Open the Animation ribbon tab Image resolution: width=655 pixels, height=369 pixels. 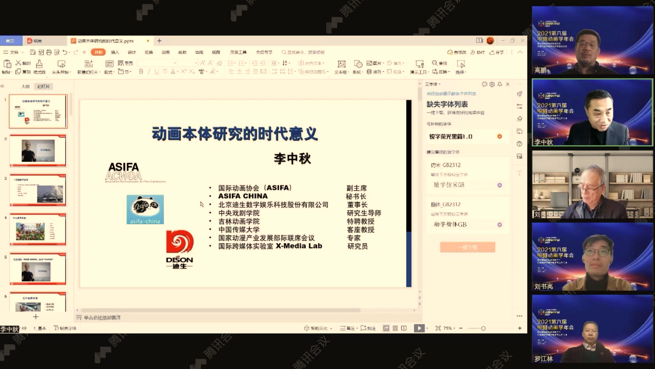166,52
